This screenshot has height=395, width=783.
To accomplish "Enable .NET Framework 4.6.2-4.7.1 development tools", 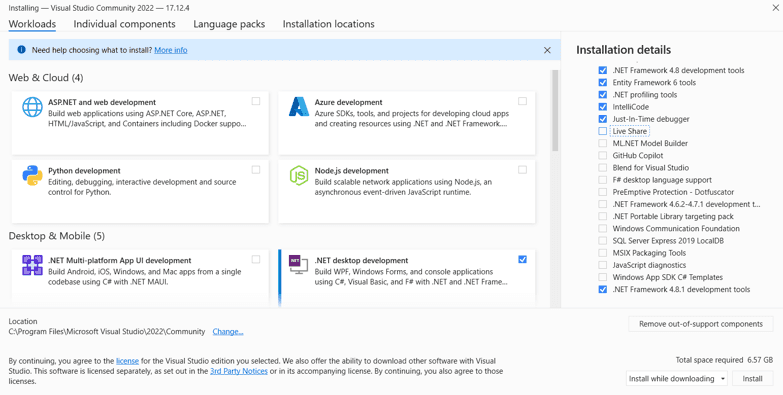I will pyautogui.click(x=603, y=204).
